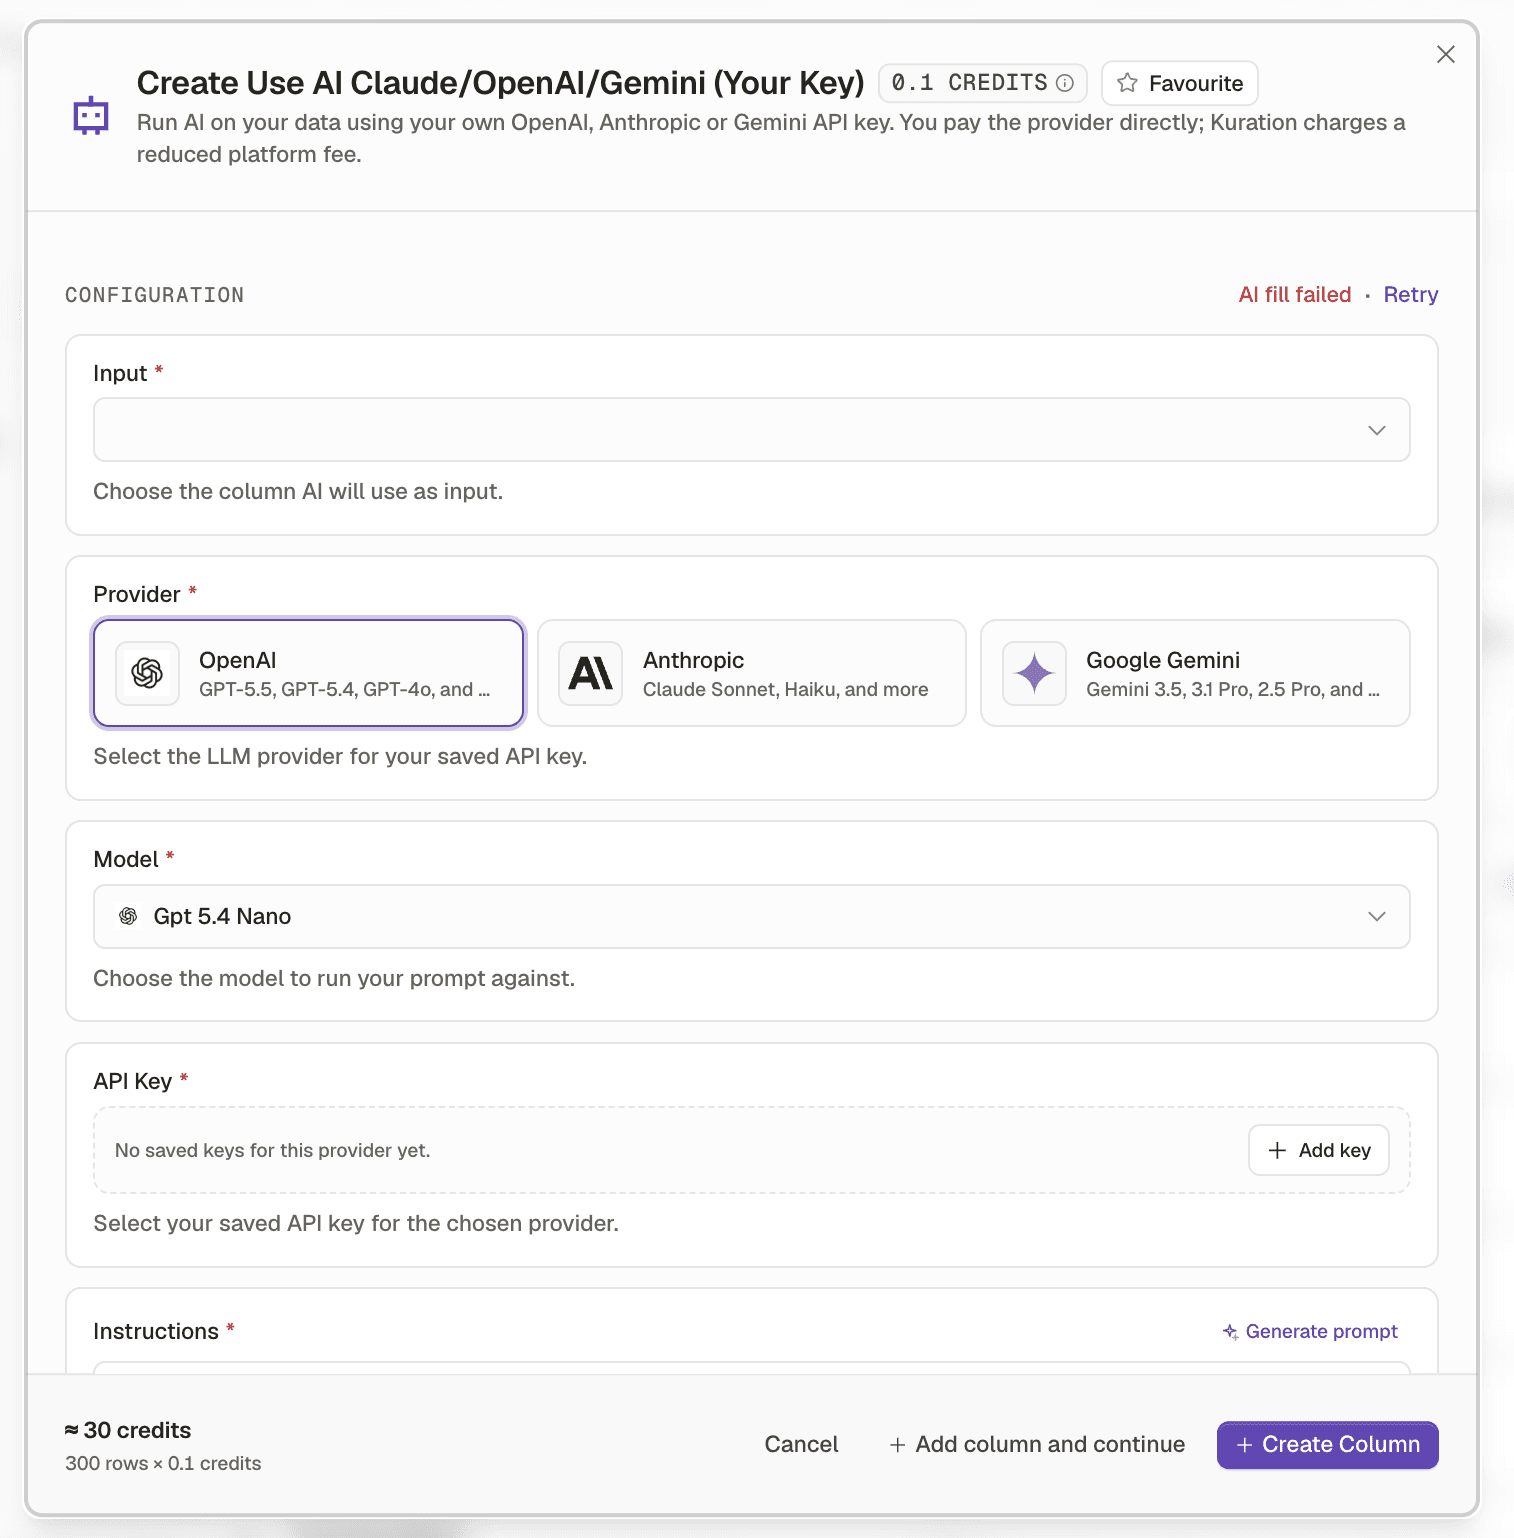The width and height of the screenshot is (1514, 1538).
Task: Click the Google Gemini sparkle icon
Action: point(1034,673)
